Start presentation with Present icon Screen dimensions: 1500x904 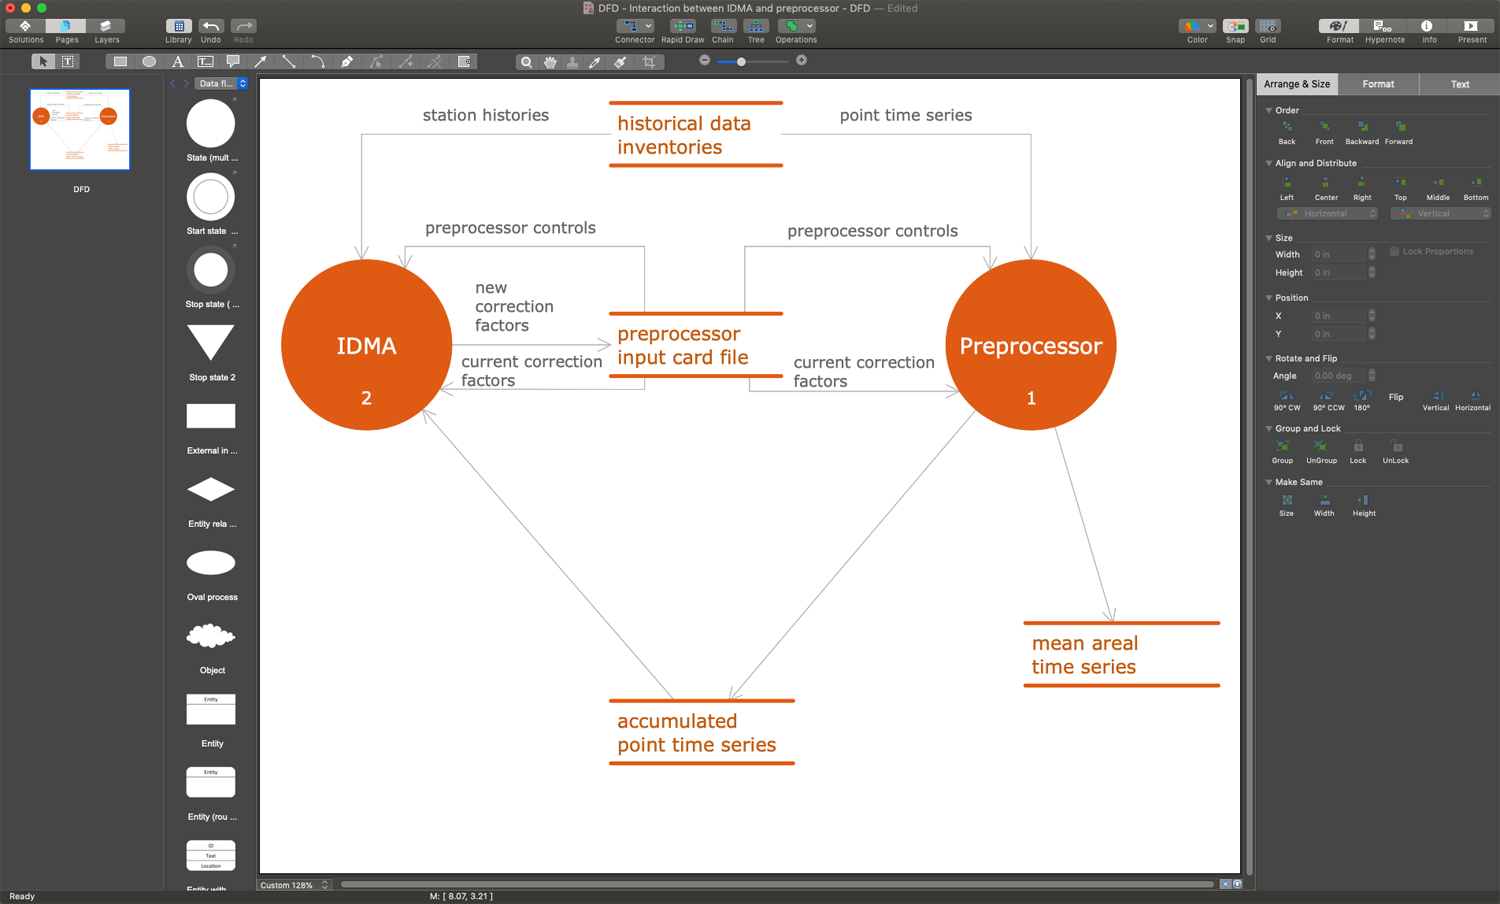point(1471,30)
